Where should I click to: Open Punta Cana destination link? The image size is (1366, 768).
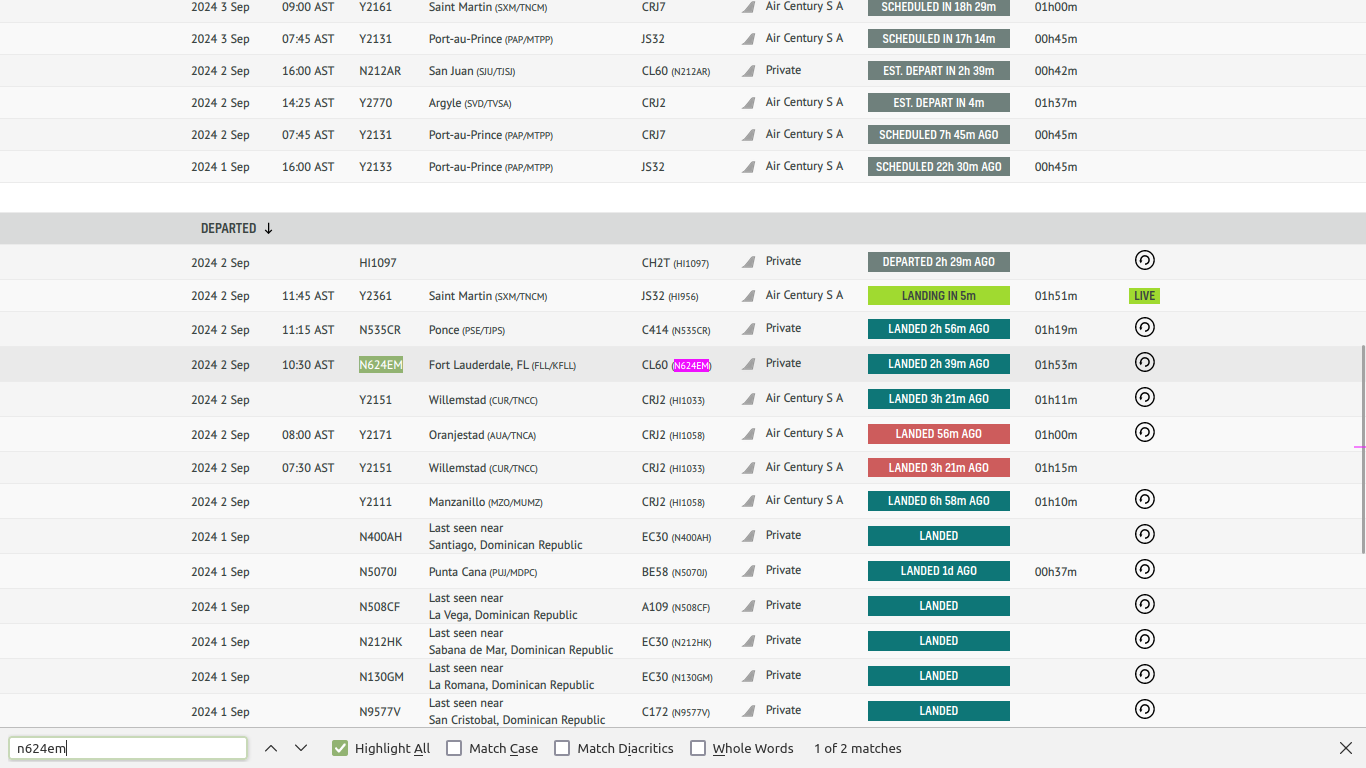(483, 572)
